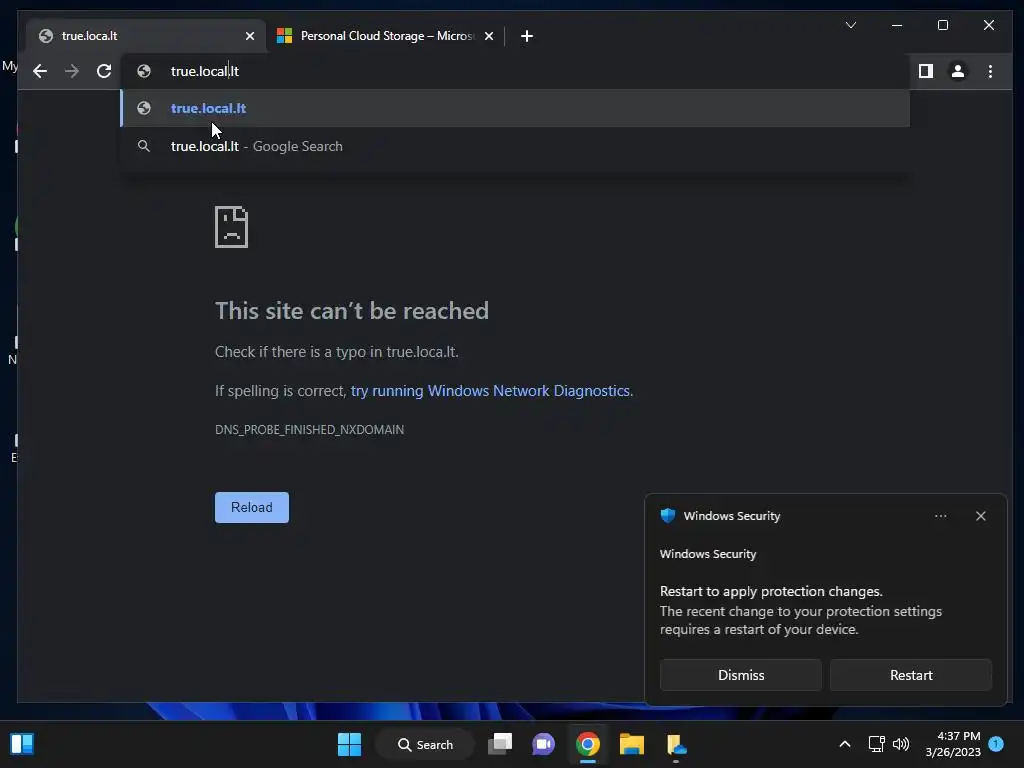Open the notification center badge
The height and width of the screenshot is (768, 1024).
(996, 743)
